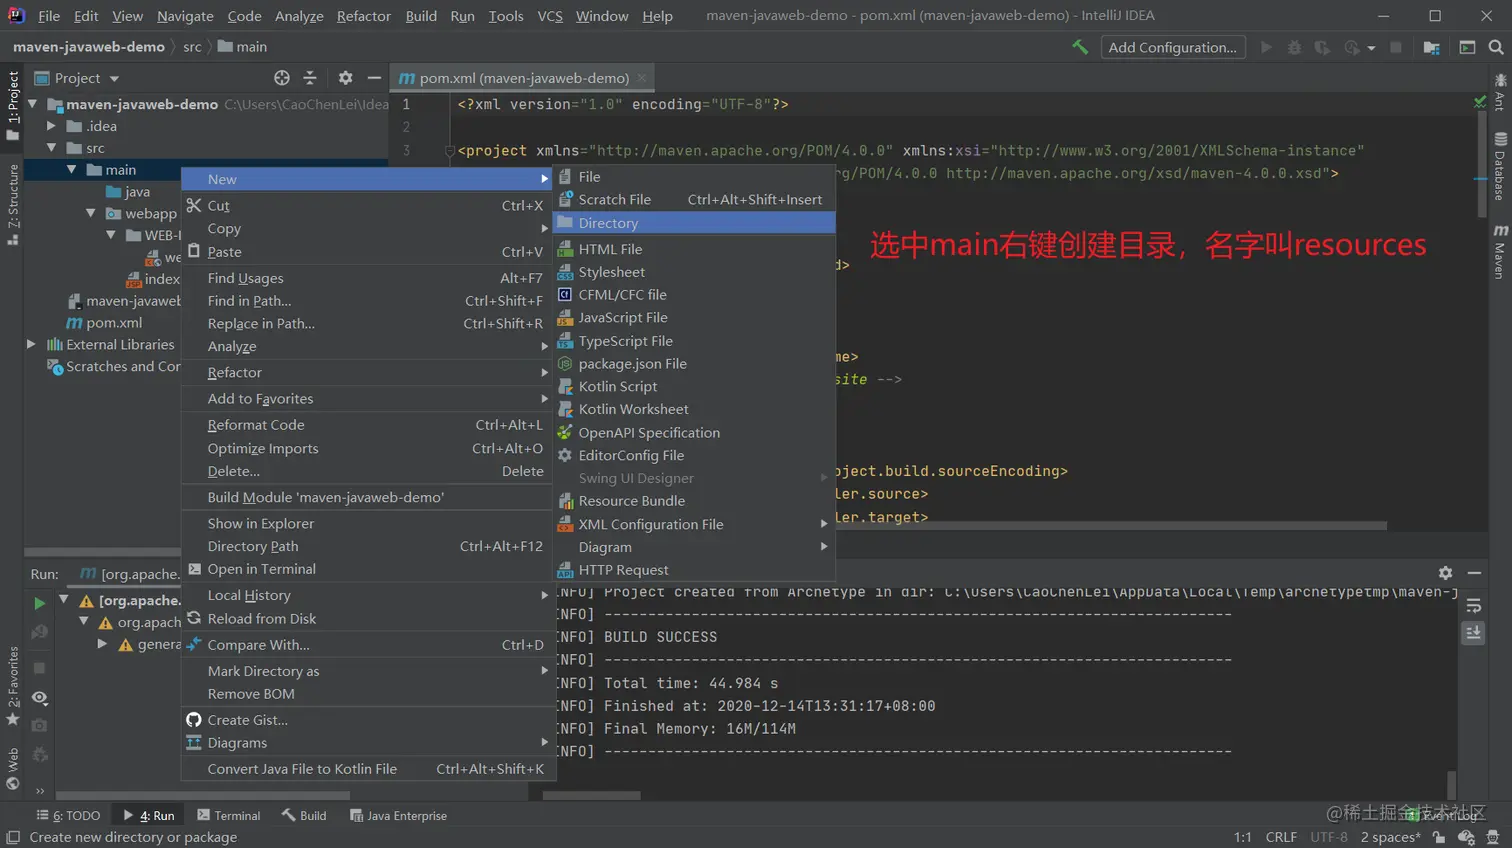
Task: Open the Web side tool window
Action: (x=13, y=768)
